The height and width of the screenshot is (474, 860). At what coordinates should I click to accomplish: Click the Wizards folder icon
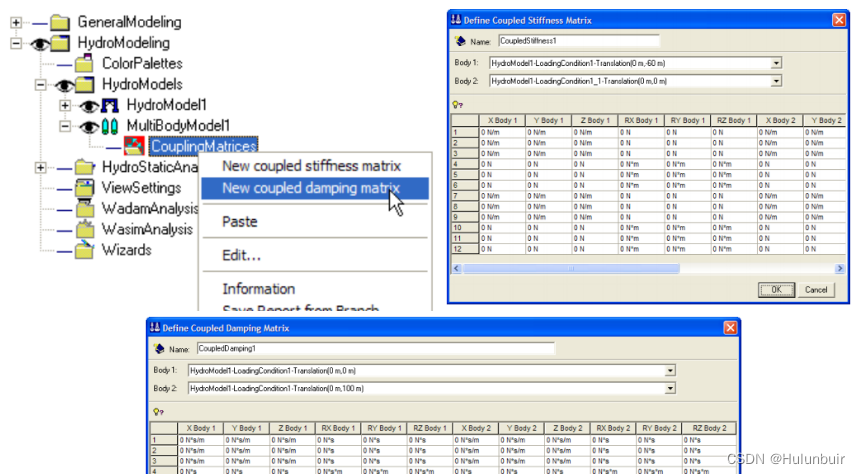[x=84, y=250]
